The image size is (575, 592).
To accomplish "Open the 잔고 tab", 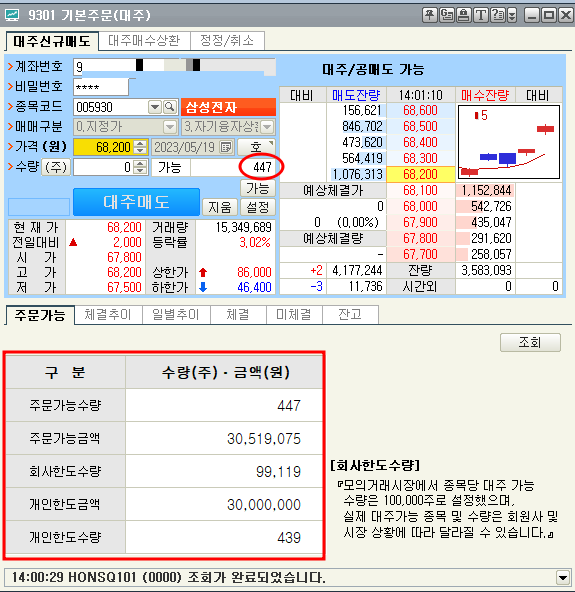I will 350,314.
